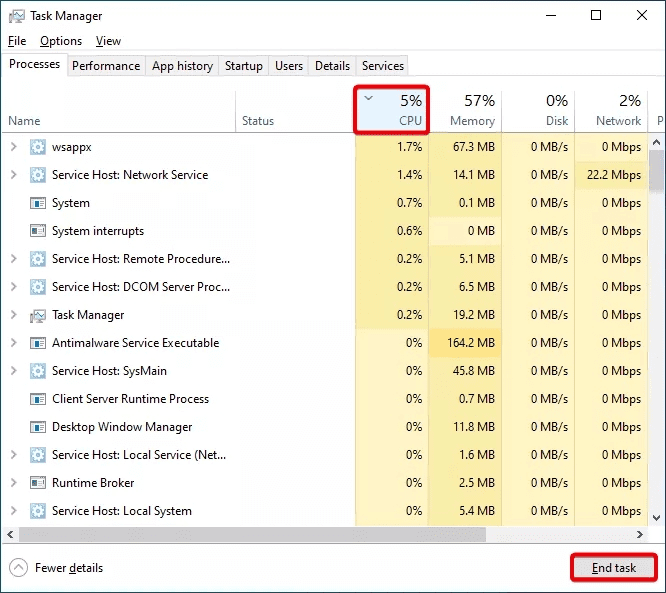This screenshot has width=666, height=593.
Task: Open the Options menu
Action: 61,41
